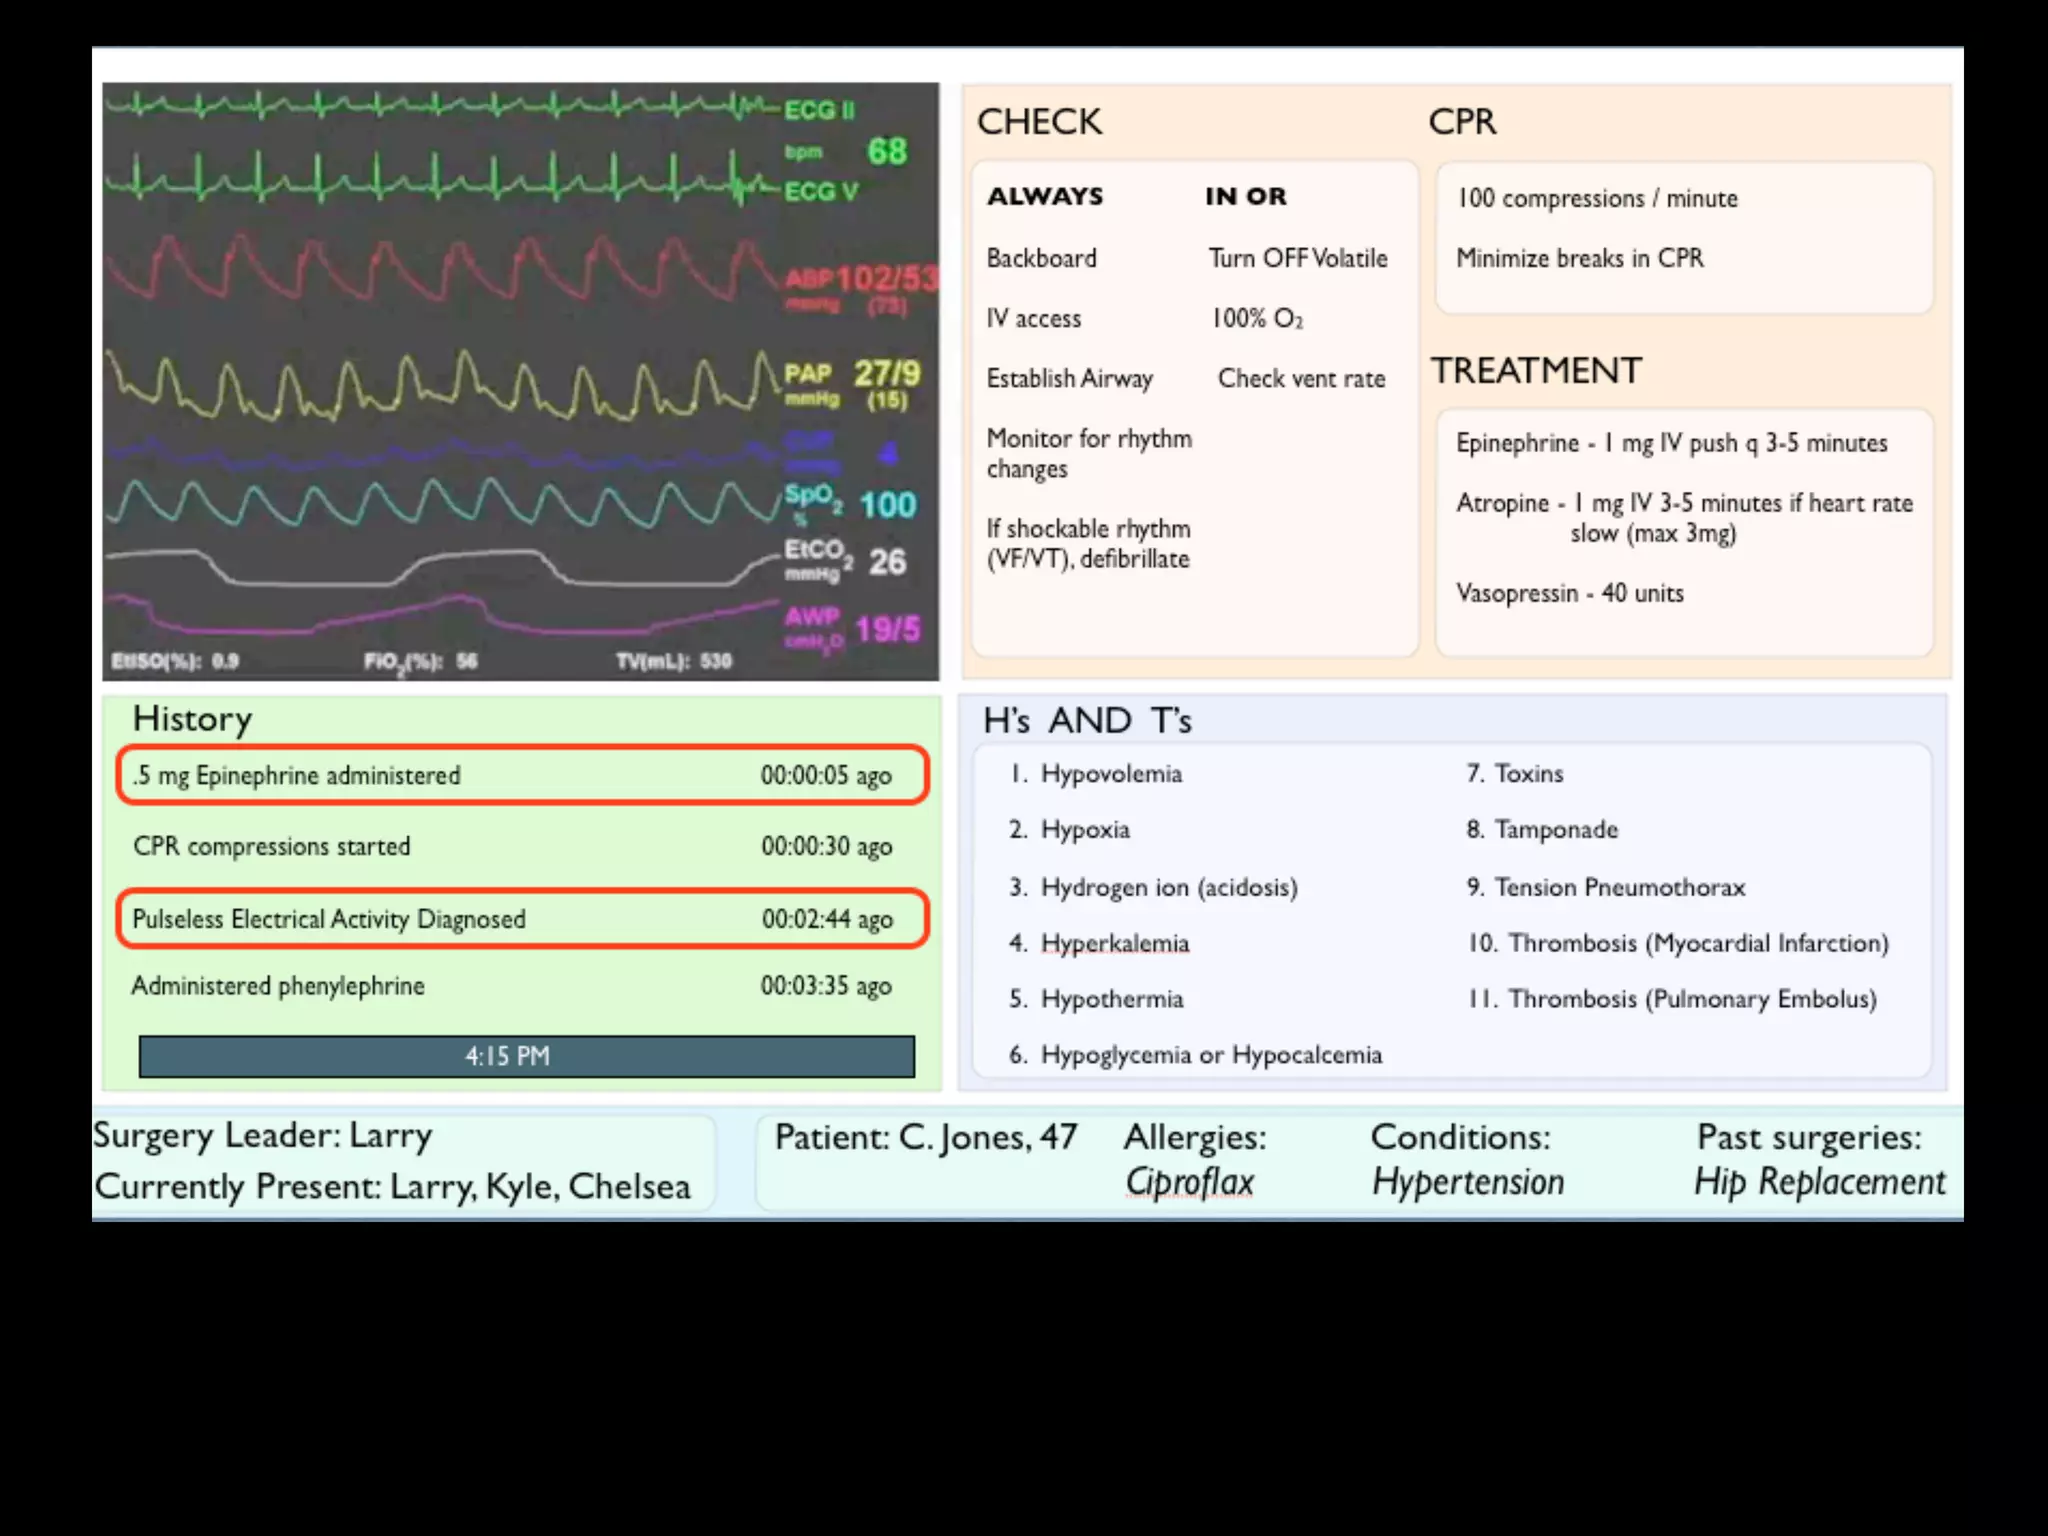
Task: Select the Pulseless Electrical Activity Diagnosed entry
Action: tap(521, 919)
